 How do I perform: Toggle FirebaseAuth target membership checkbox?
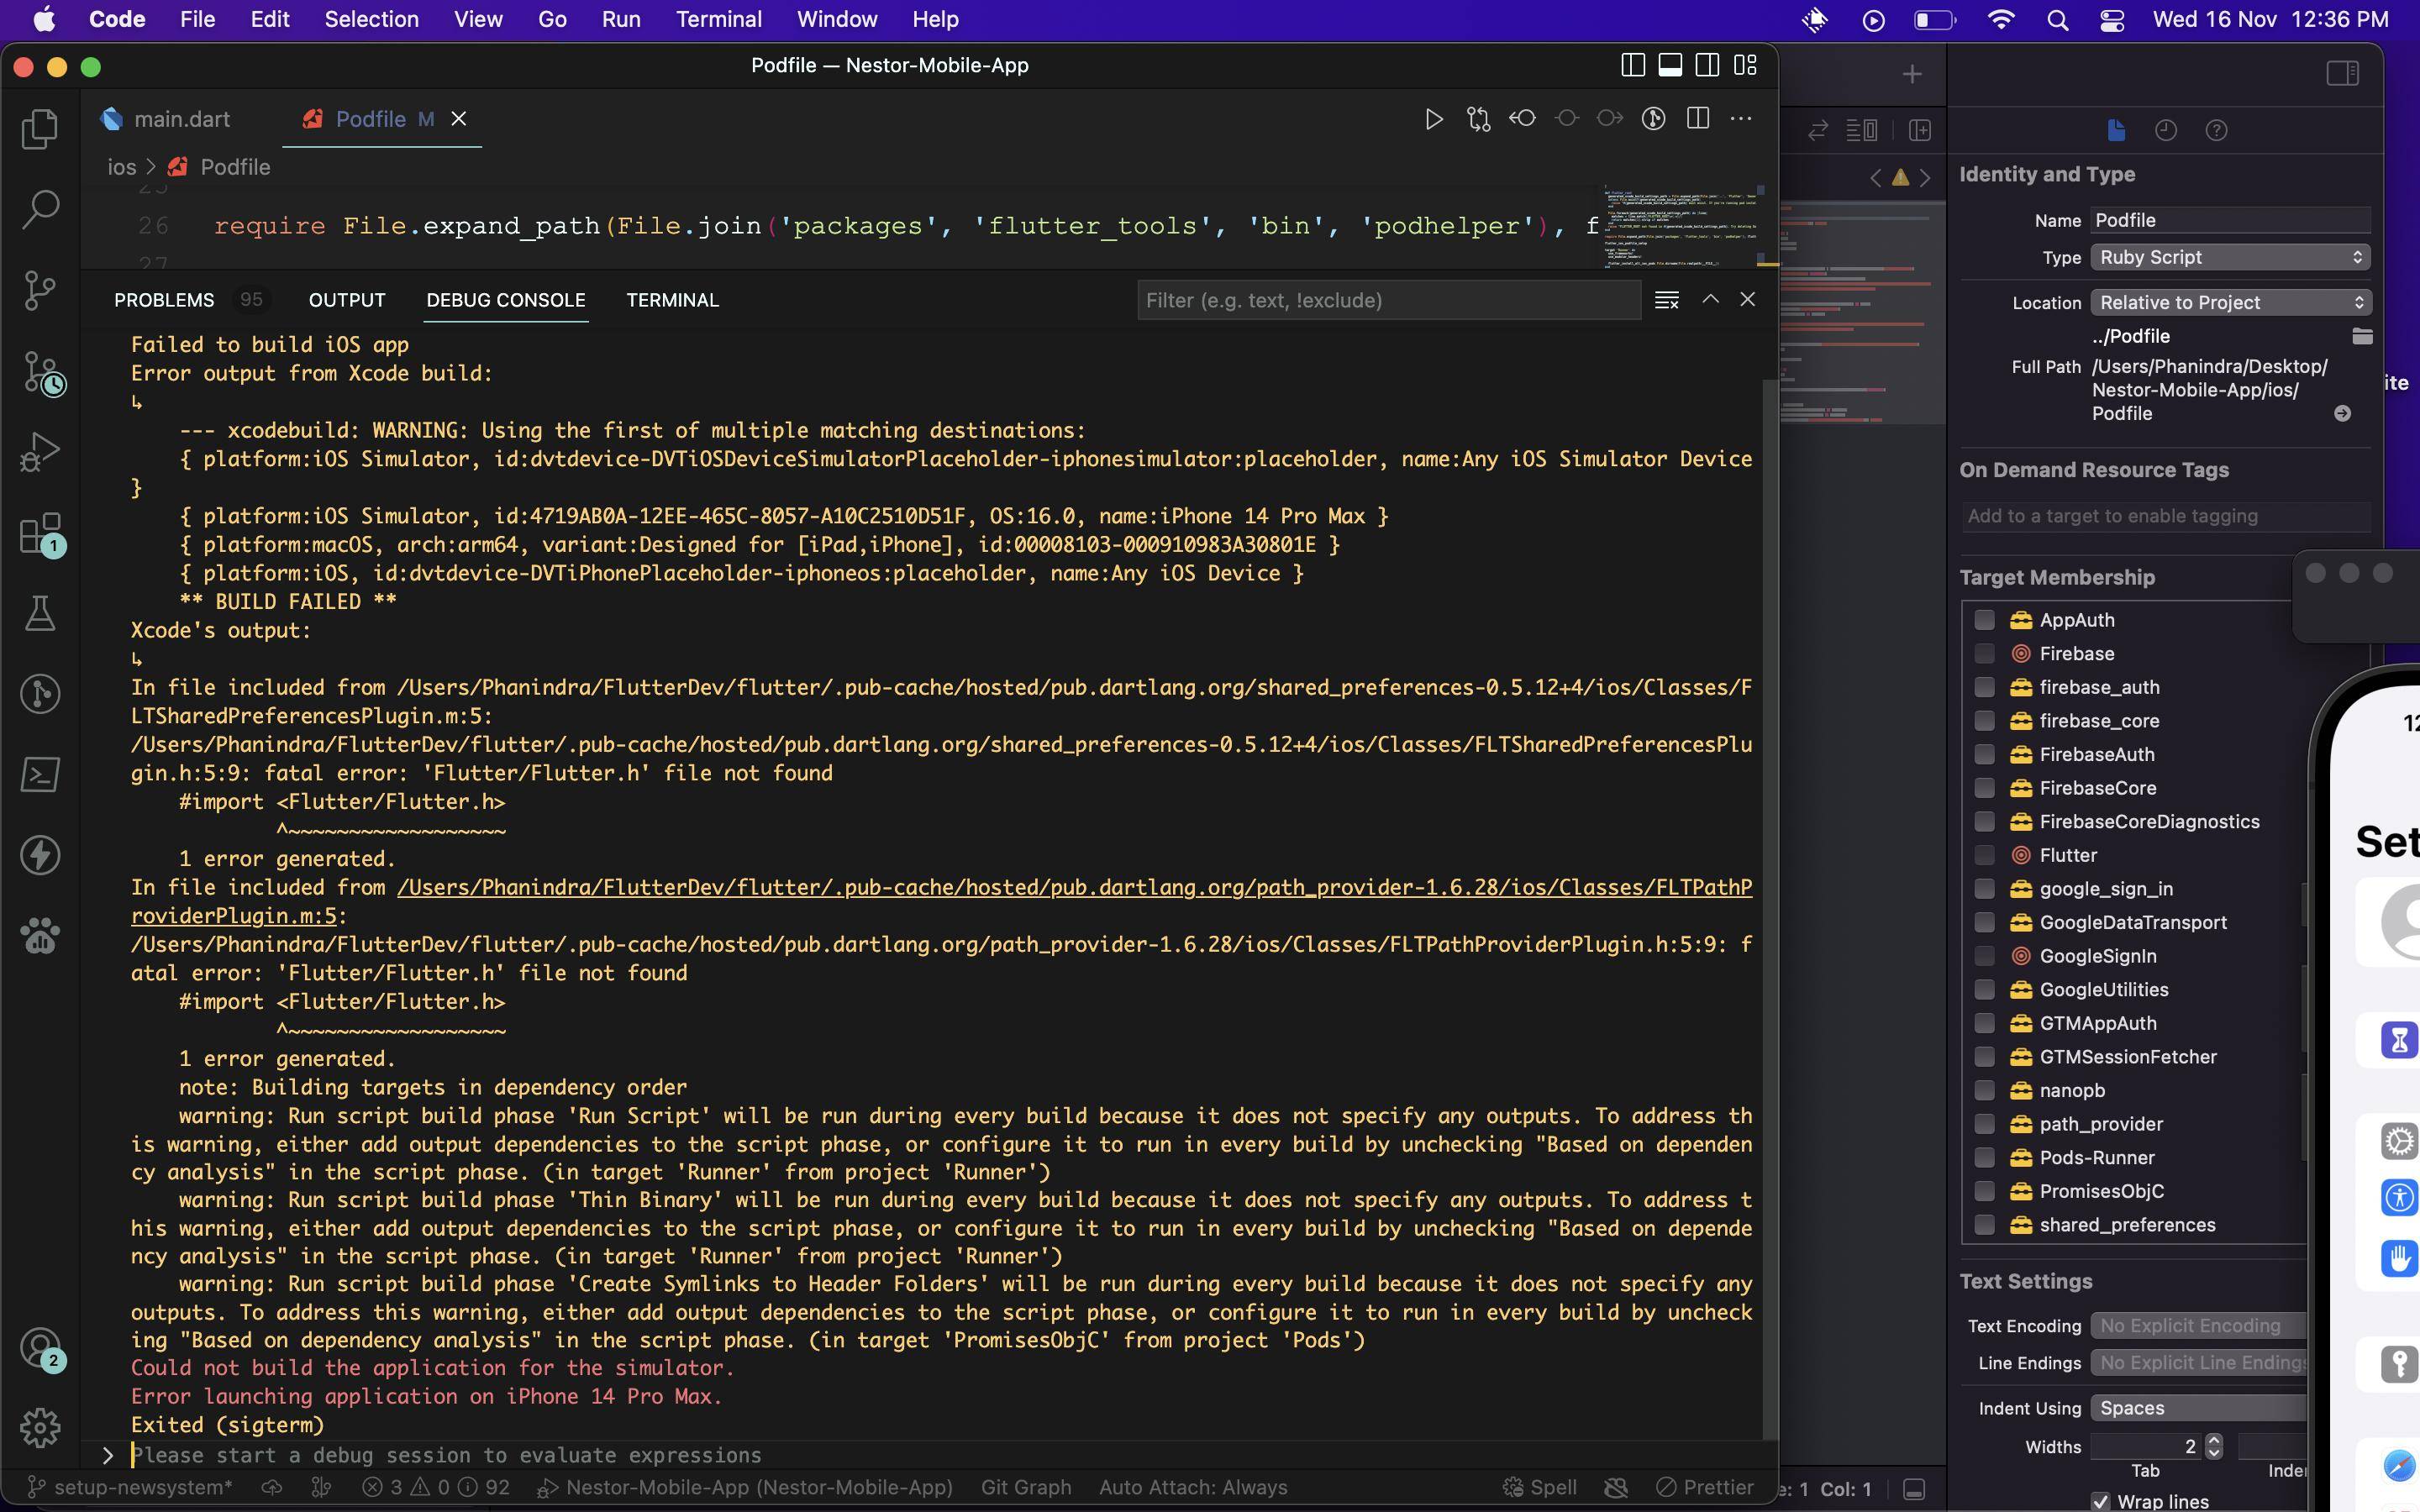click(1984, 754)
